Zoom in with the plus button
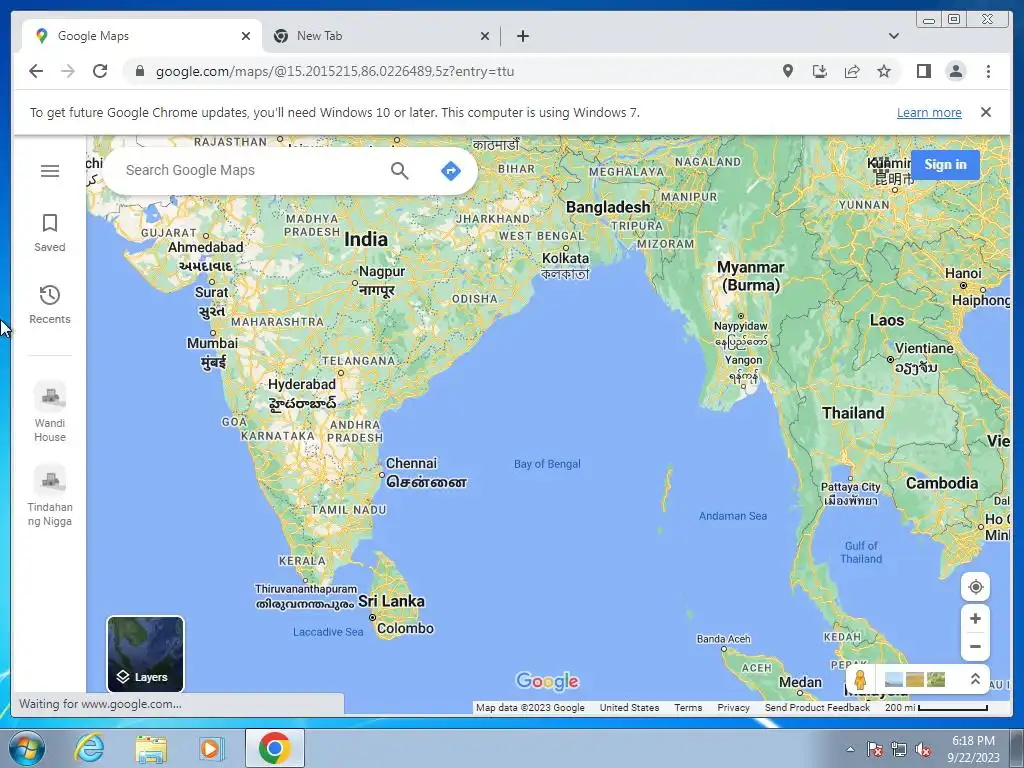The height and width of the screenshot is (768, 1024). click(x=975, y=618)
